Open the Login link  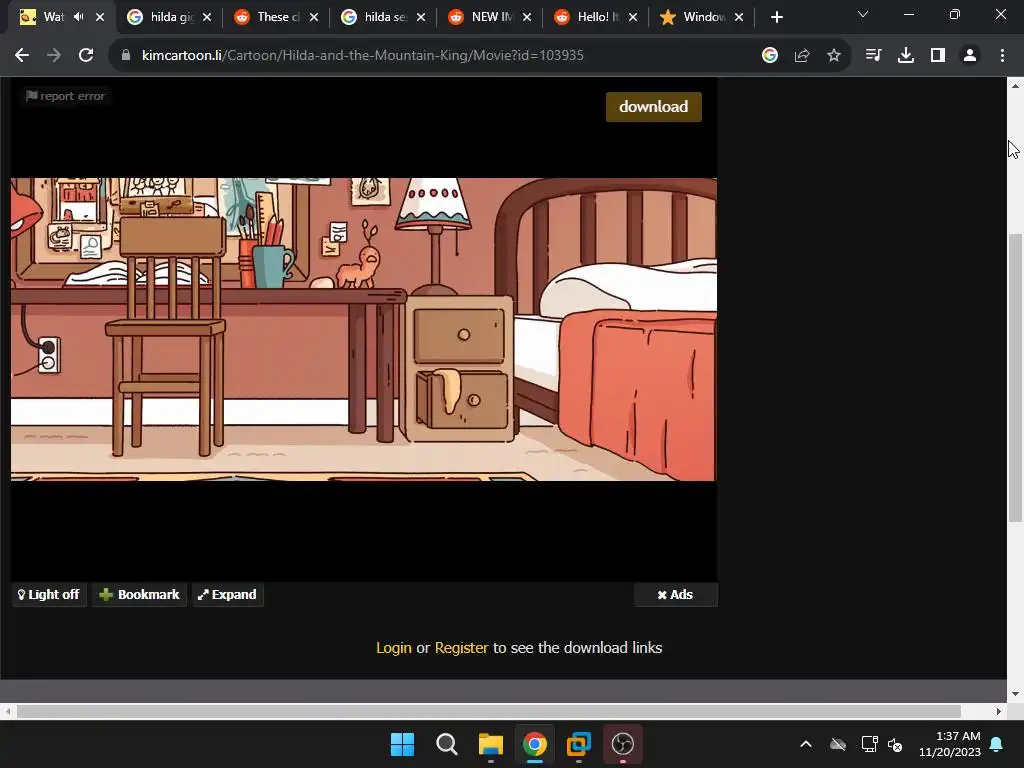[394, 647]
